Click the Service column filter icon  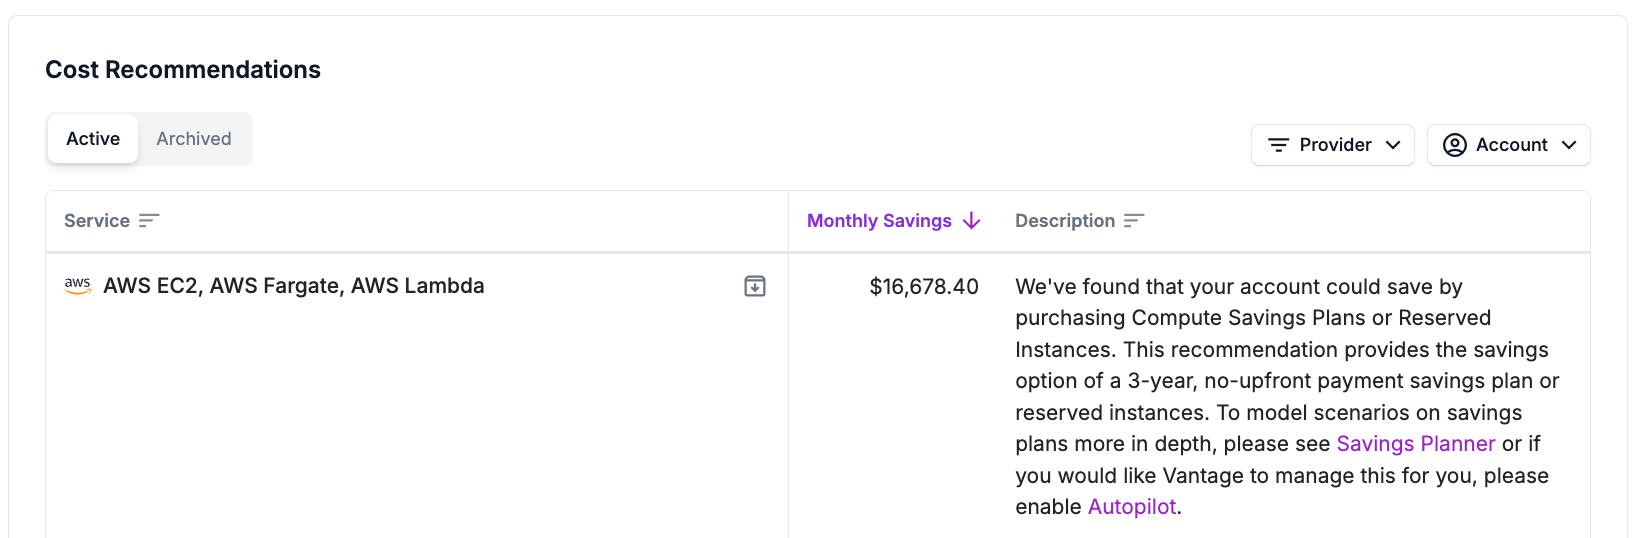[149, 221]
